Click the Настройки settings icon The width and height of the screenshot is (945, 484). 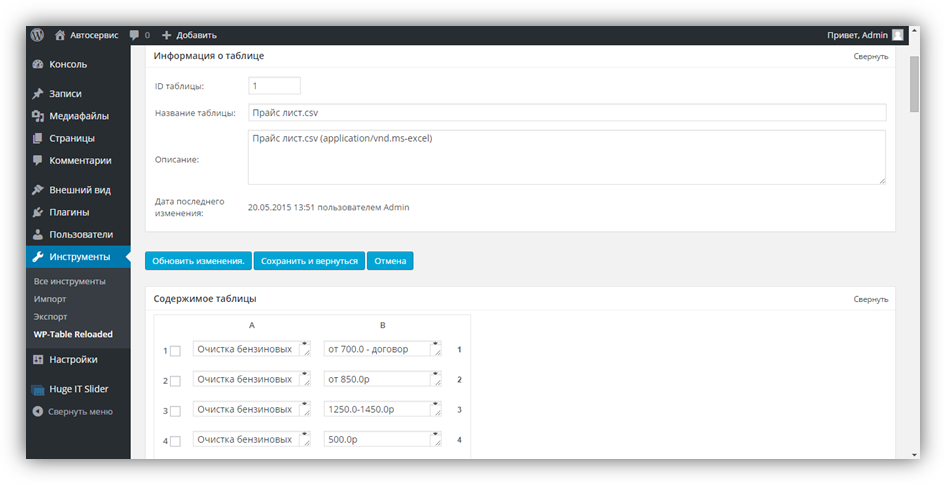point(38,359)
